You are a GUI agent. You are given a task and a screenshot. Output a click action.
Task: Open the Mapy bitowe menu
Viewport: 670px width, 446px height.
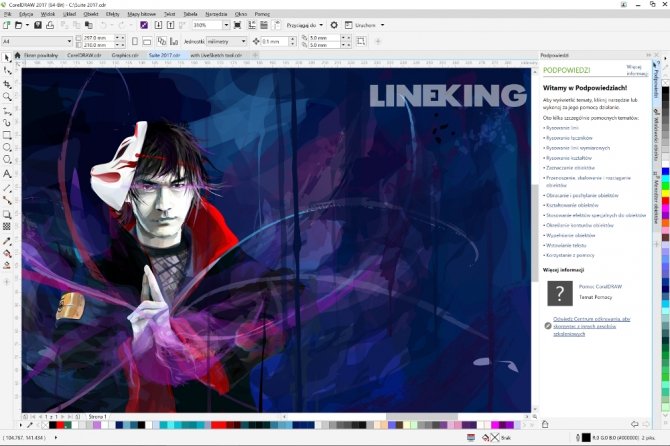tap(141, 14)
